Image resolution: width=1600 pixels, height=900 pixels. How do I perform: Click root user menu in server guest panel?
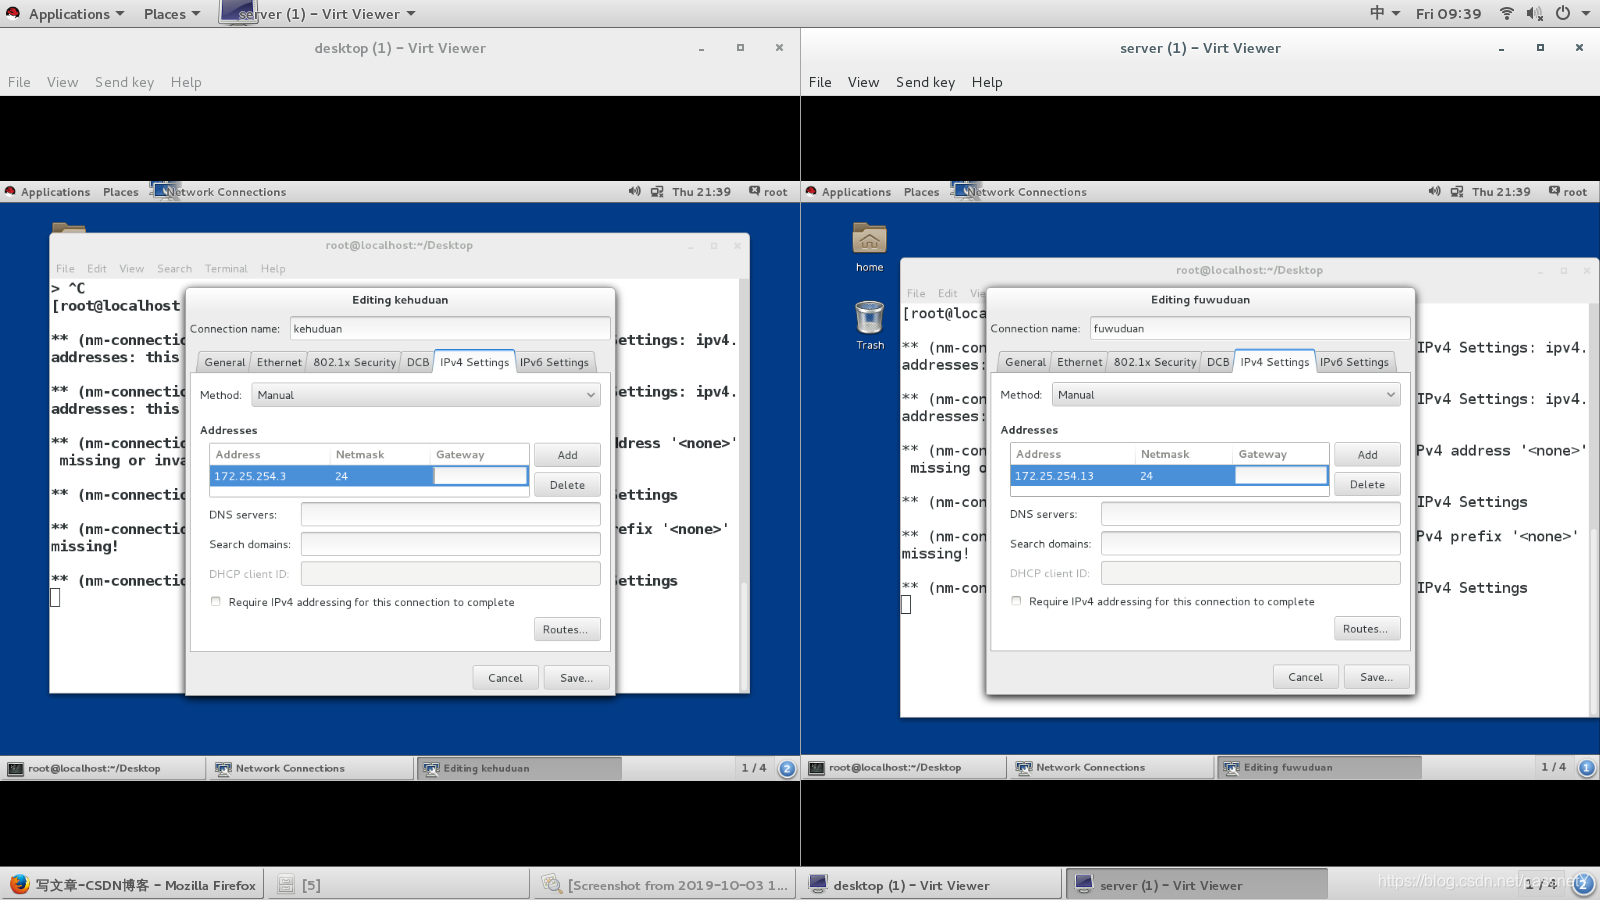click(1567, 191)
